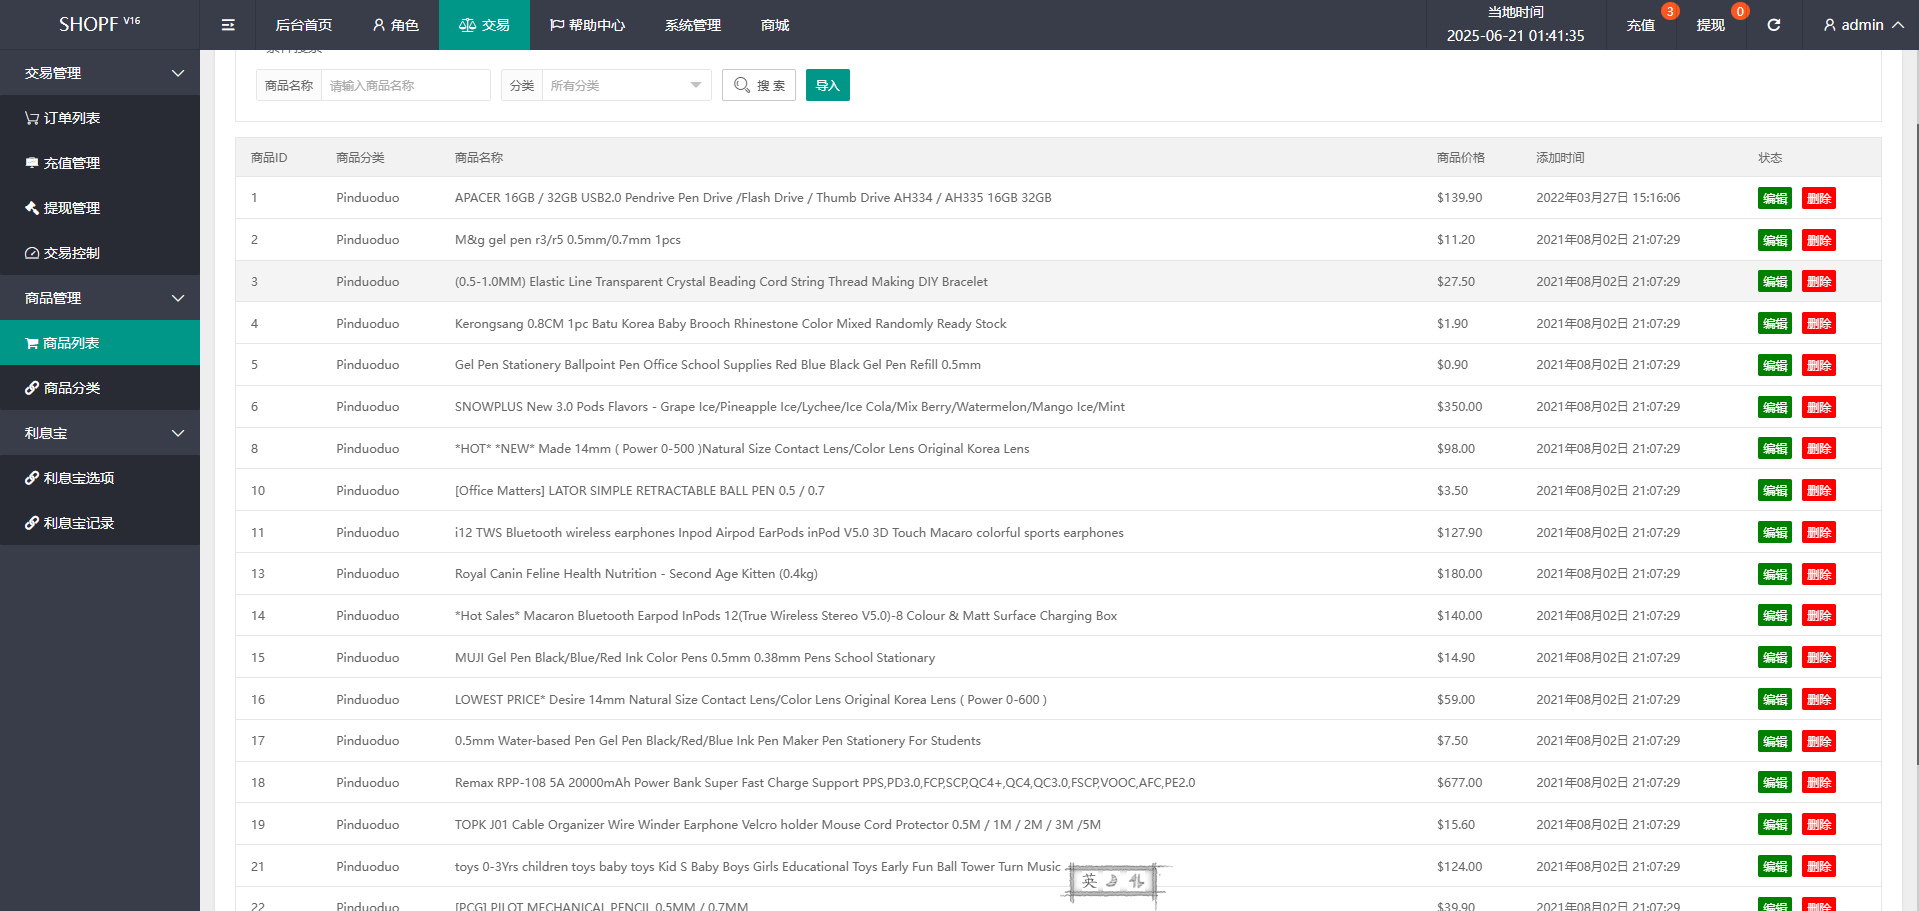This screenshot has height=911, width=1919.
Task: Expand the admin user menu
Action: (1862, 25)
